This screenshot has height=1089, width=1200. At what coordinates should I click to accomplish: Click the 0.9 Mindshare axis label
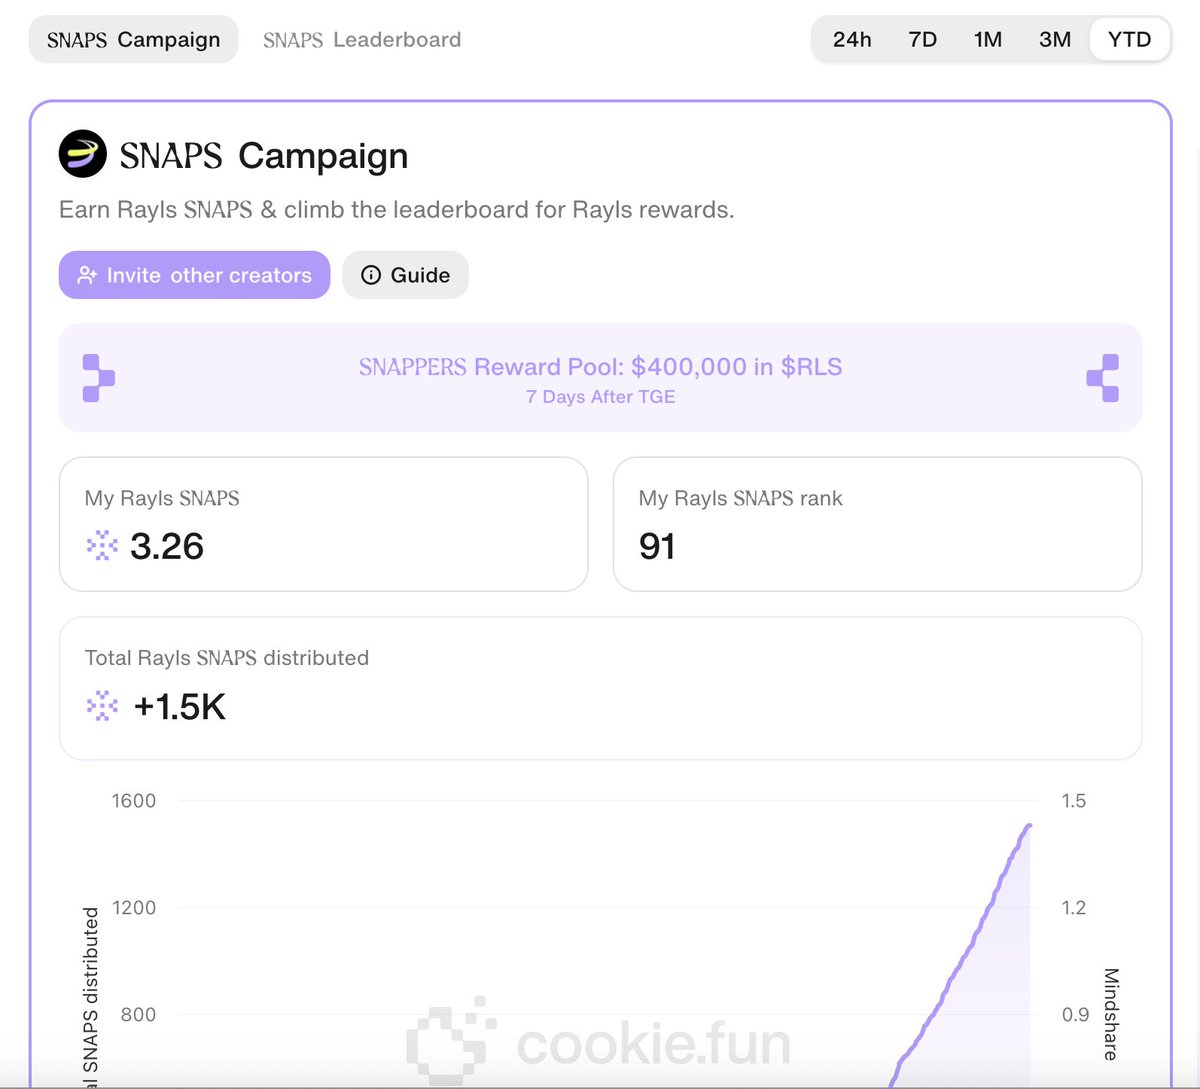(x=1075, y=1015)
